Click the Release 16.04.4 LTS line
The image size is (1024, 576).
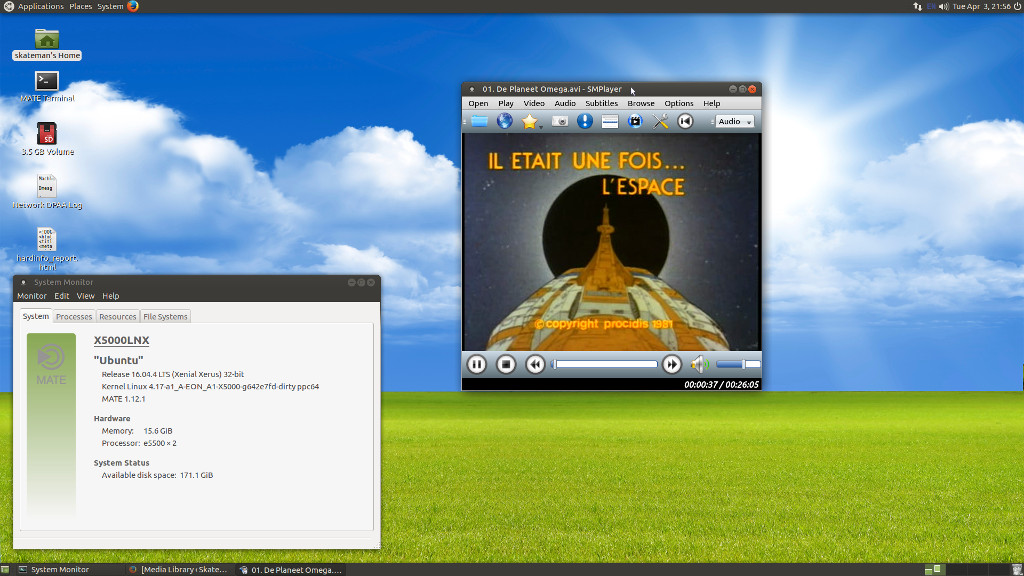[x=172, y=374]
